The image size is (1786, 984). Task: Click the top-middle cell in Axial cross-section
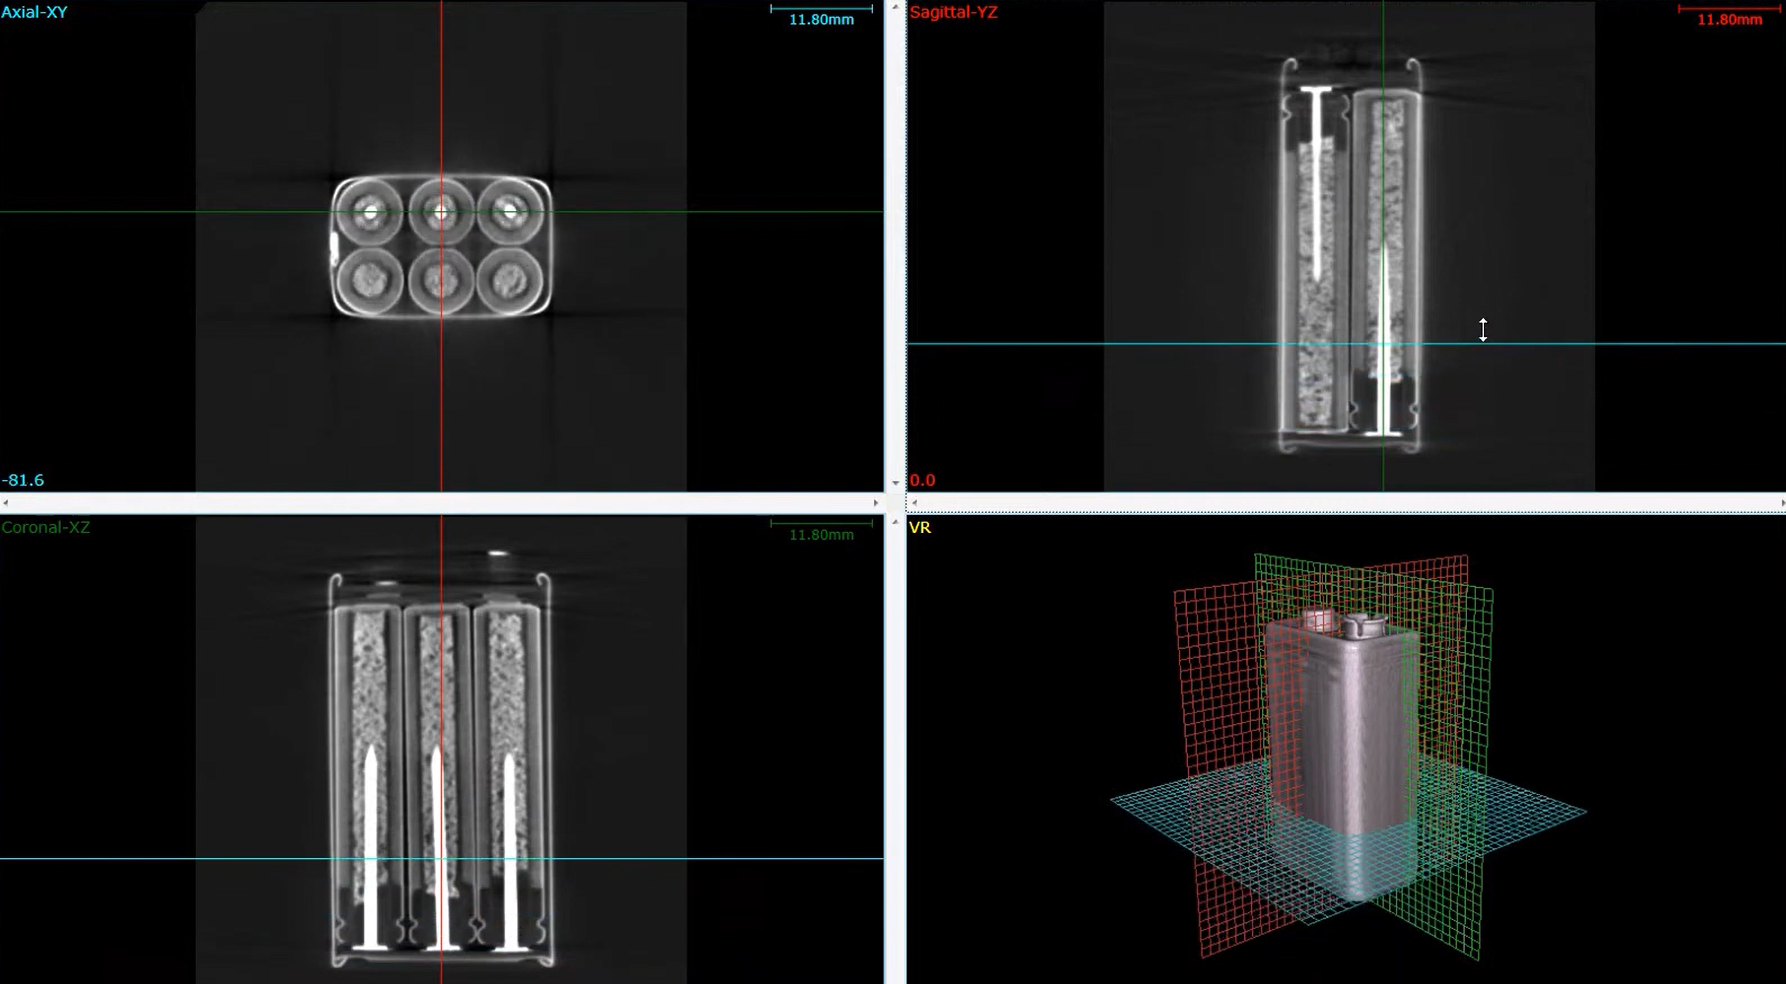pos(441,212)
